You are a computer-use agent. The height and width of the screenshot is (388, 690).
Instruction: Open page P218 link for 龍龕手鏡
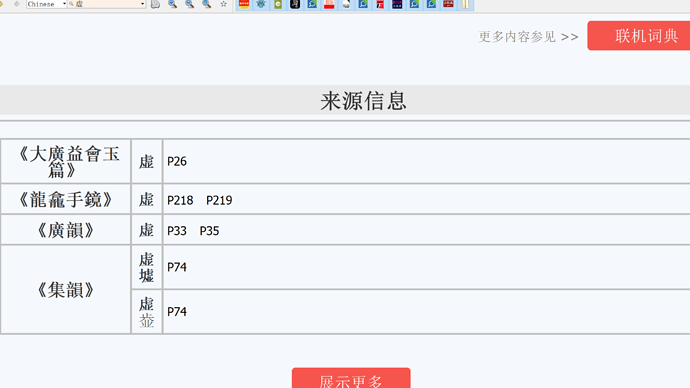pyautogui.click(x=180, y=201)
